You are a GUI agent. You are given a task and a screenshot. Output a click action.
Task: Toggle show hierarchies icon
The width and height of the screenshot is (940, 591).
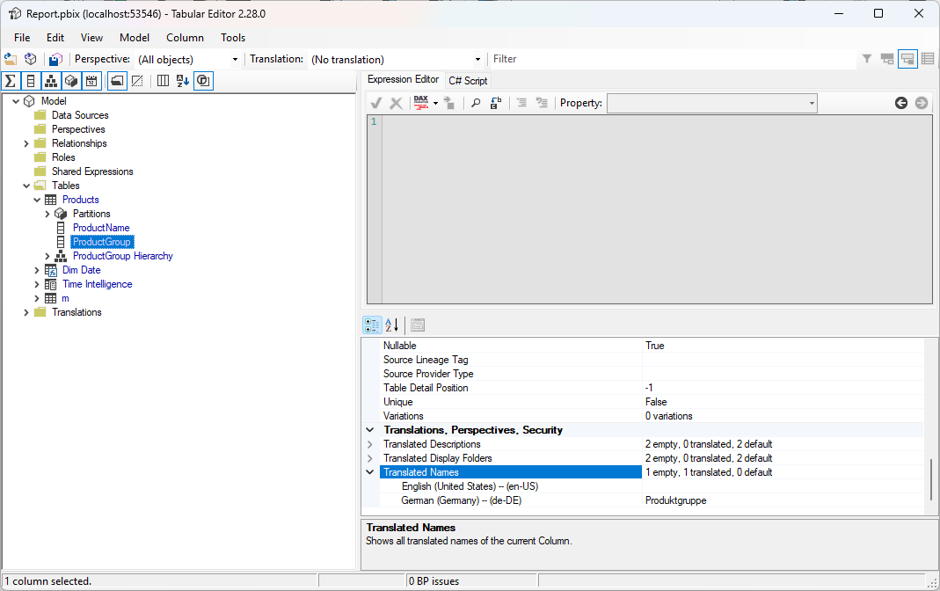click(x=51, y=81)
